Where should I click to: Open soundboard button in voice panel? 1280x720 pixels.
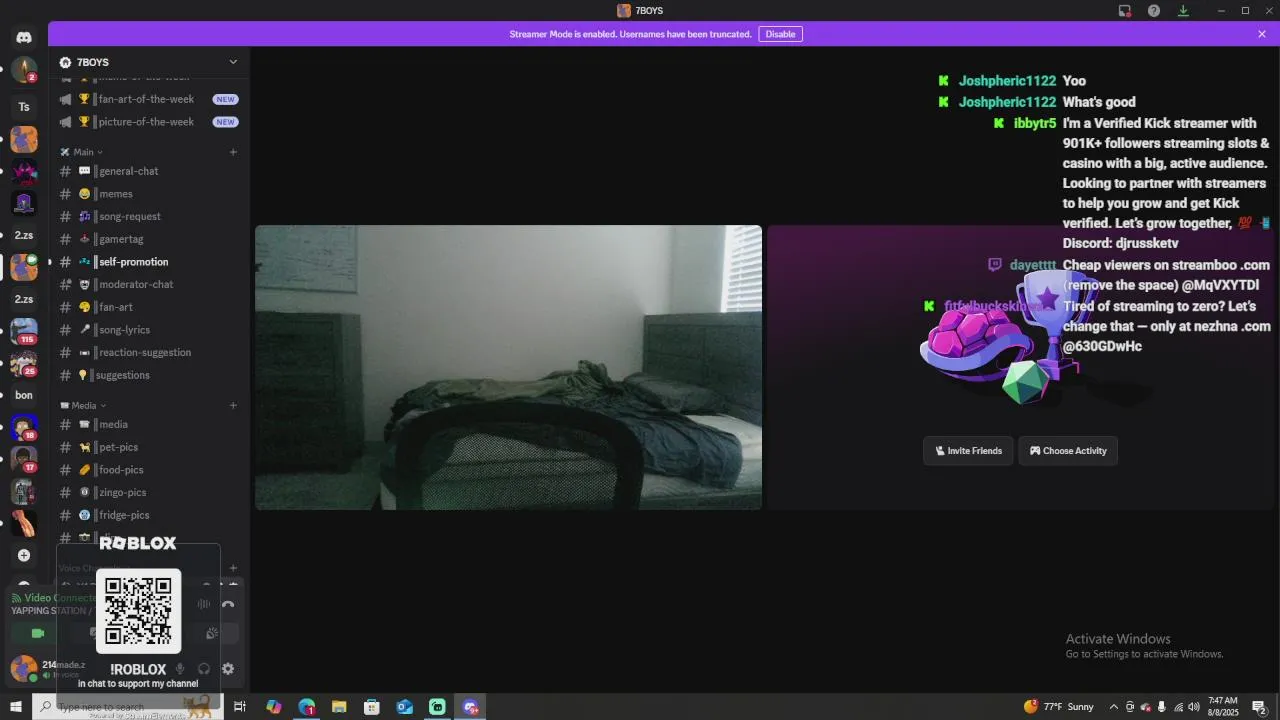(212, 633)
